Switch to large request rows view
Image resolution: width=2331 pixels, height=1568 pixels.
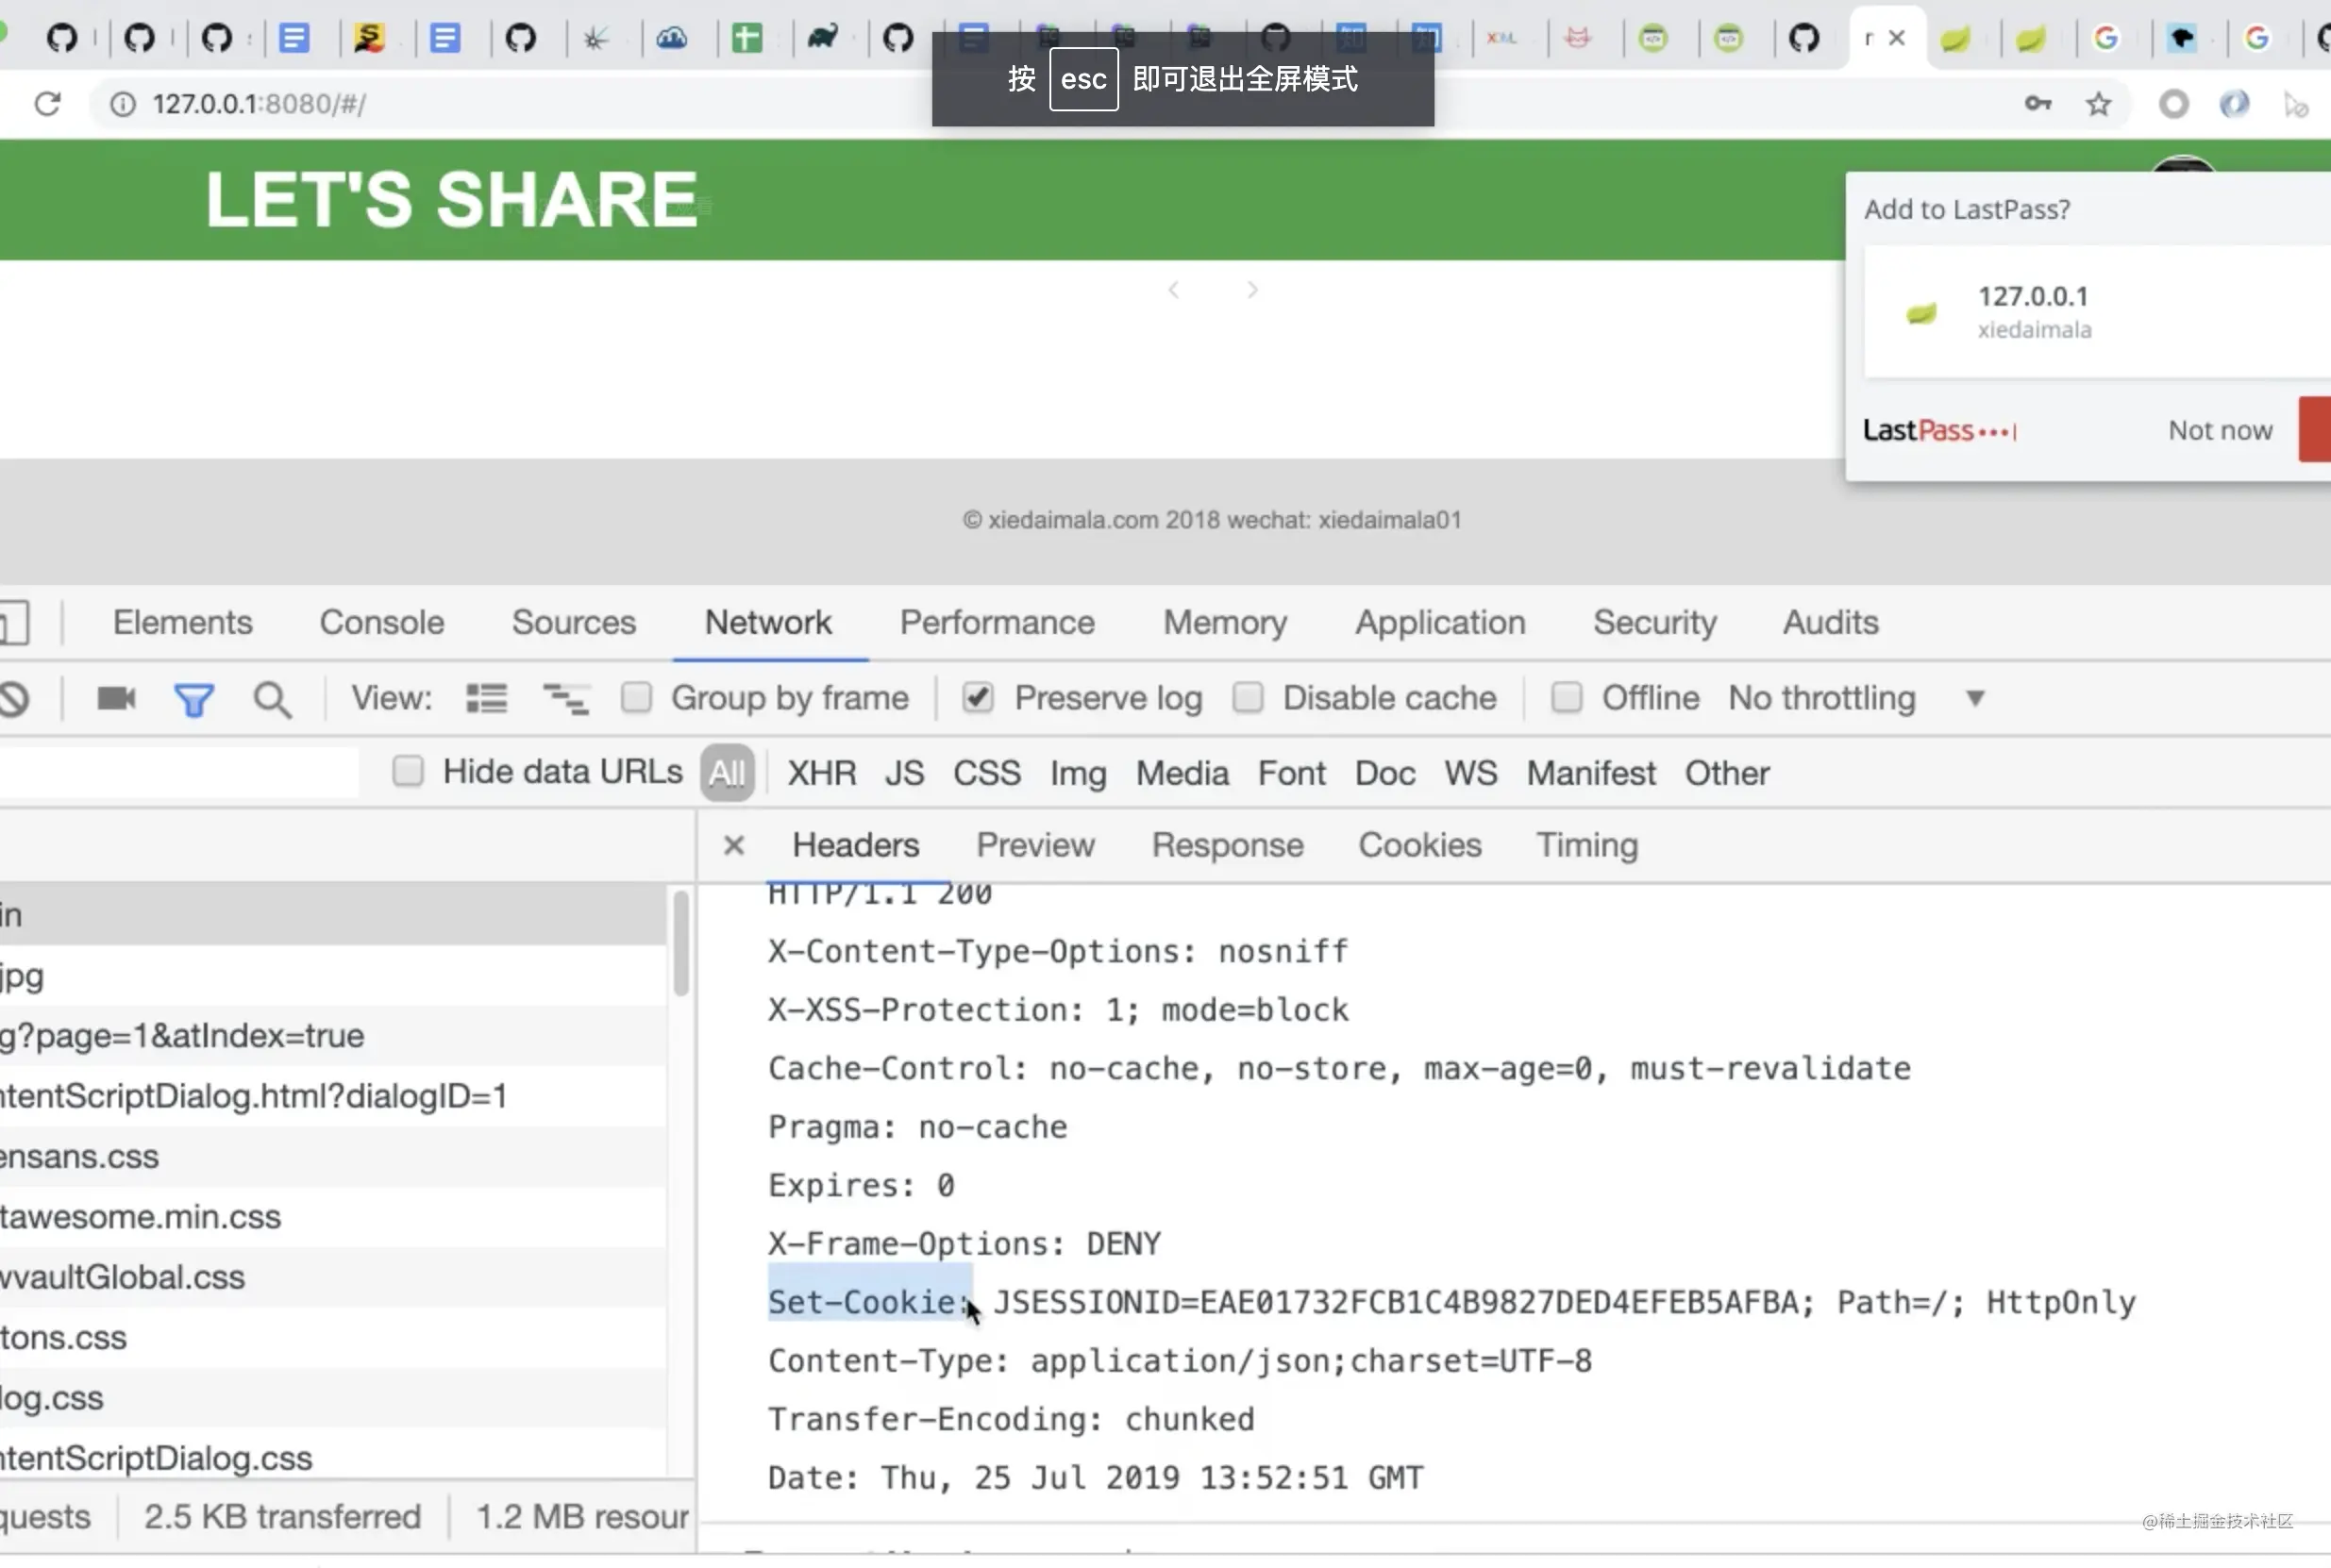point(486,698)
